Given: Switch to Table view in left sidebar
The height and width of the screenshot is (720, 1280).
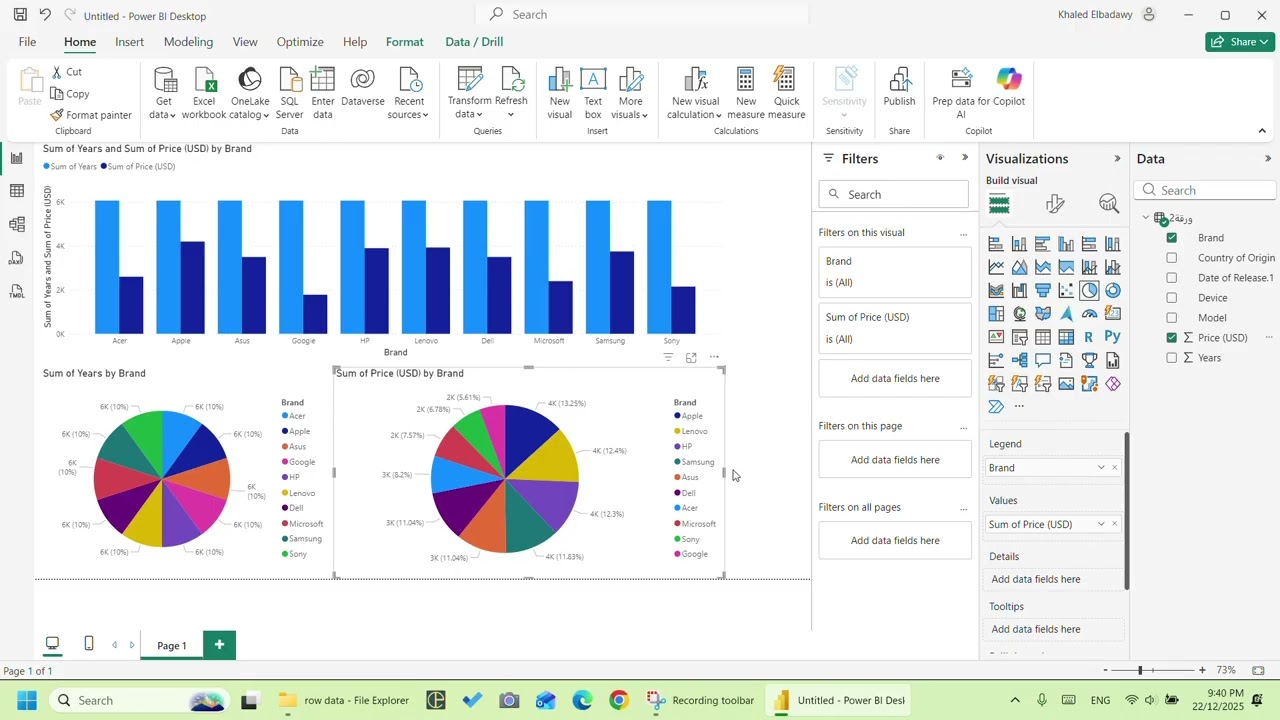Looking at the screenshot, I should point(17,191).
